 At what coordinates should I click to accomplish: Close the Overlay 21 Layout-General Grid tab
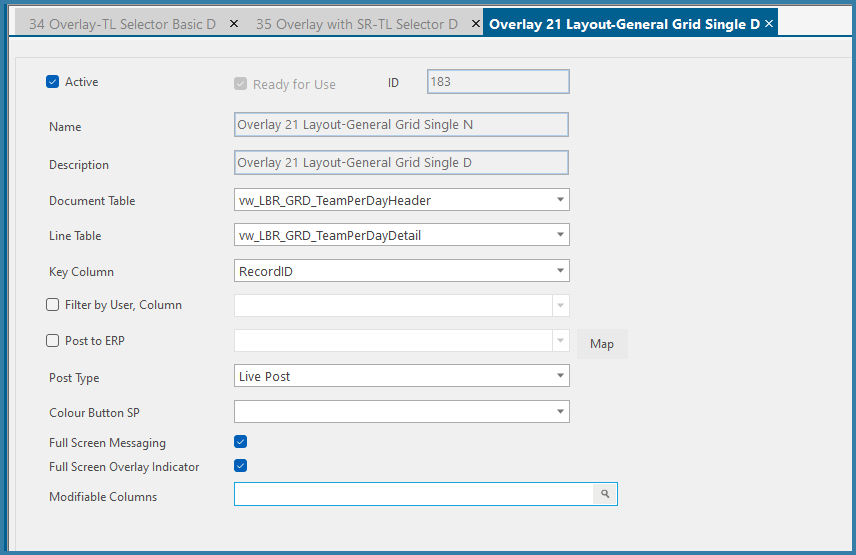pos(769,23)
